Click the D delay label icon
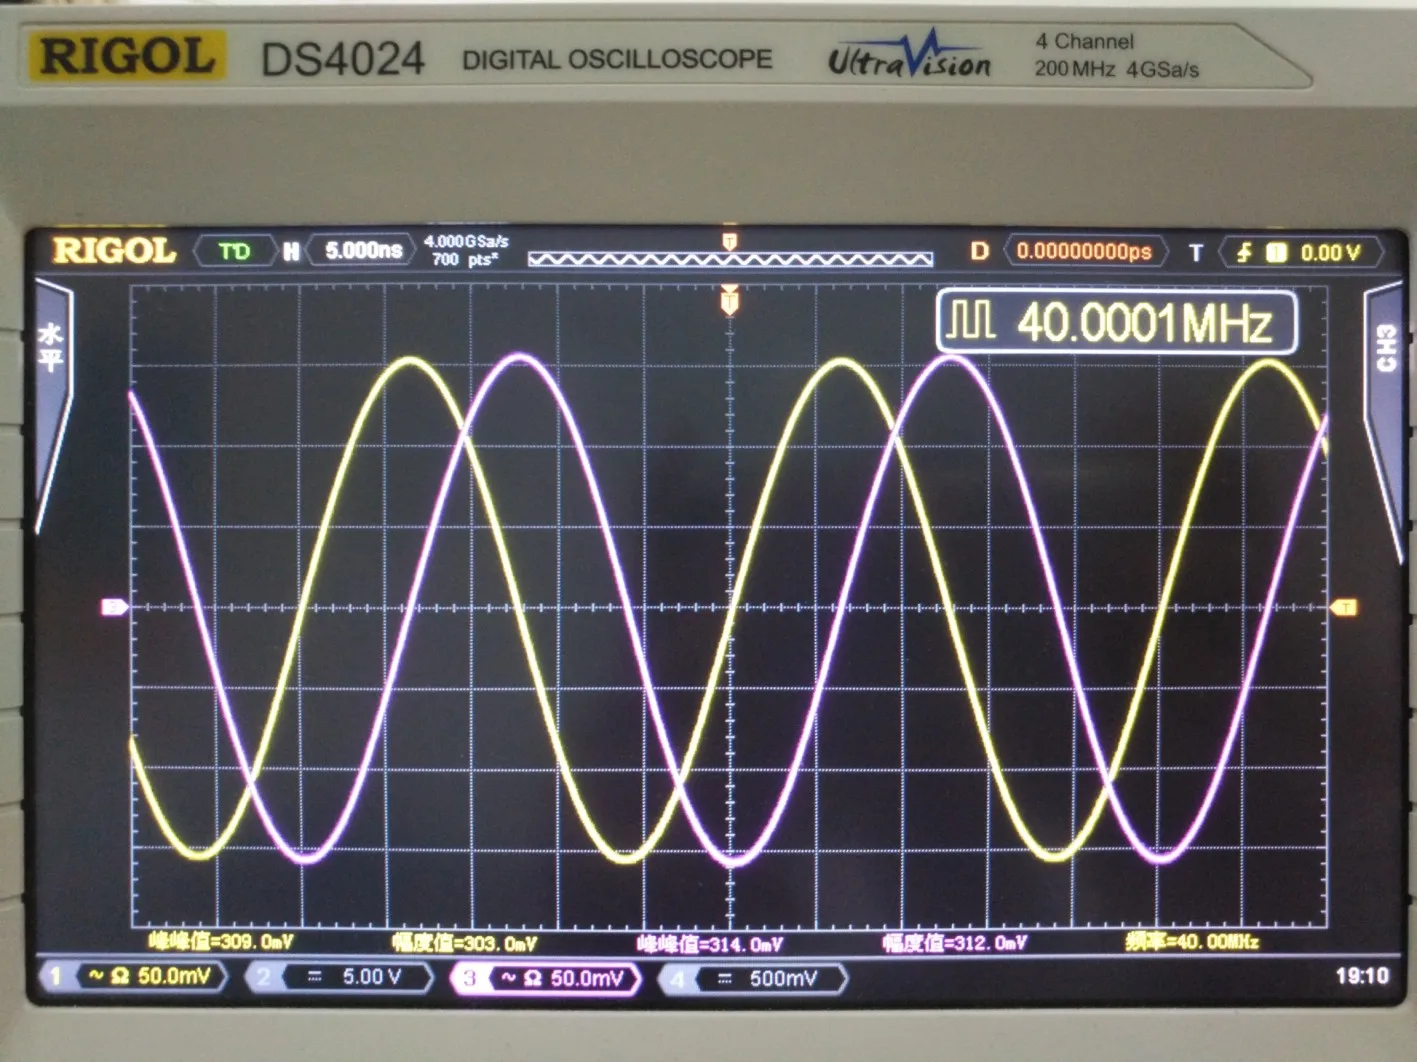The height and width of the screenshot is (1062, 1417). tap(980, 251)
